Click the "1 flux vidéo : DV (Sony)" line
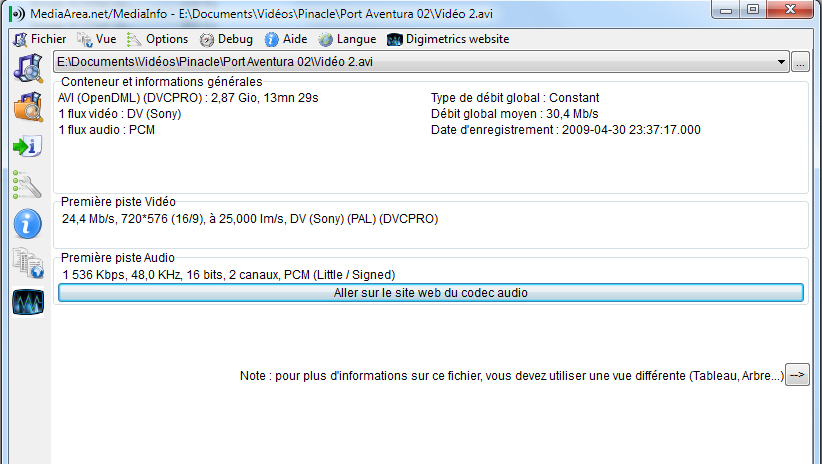This screenshot has width=822, height=464. pyautogui.click(x=120, y=114)
